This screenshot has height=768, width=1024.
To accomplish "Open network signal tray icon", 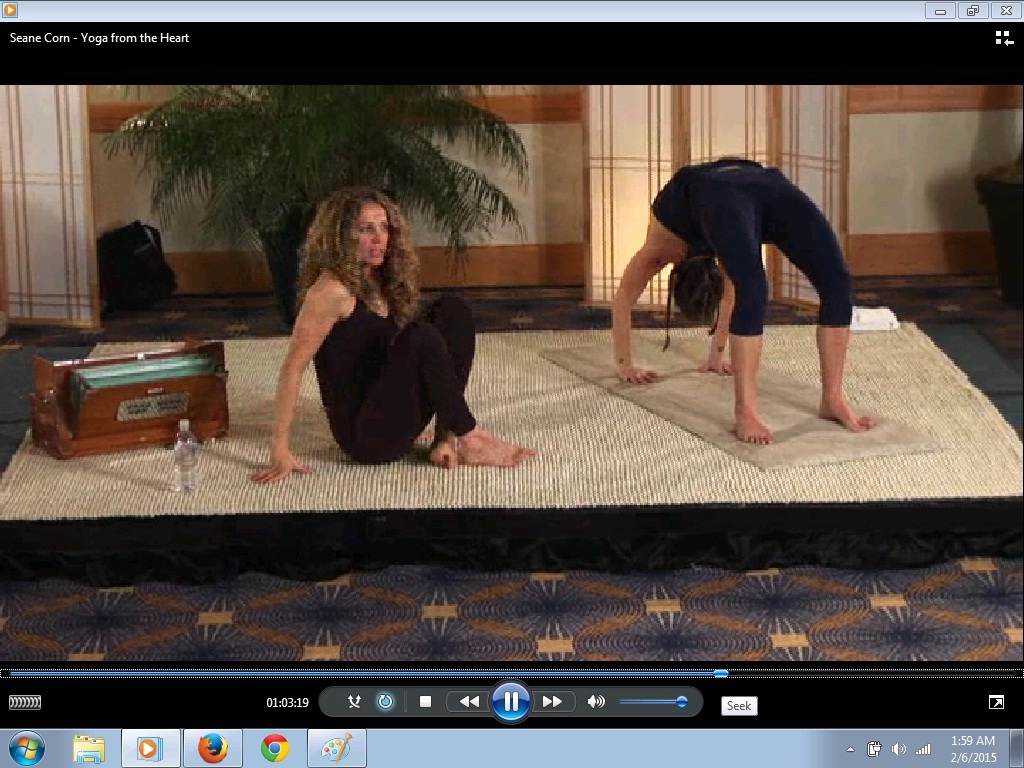I will pyautogui.click(x=923, y=749).
